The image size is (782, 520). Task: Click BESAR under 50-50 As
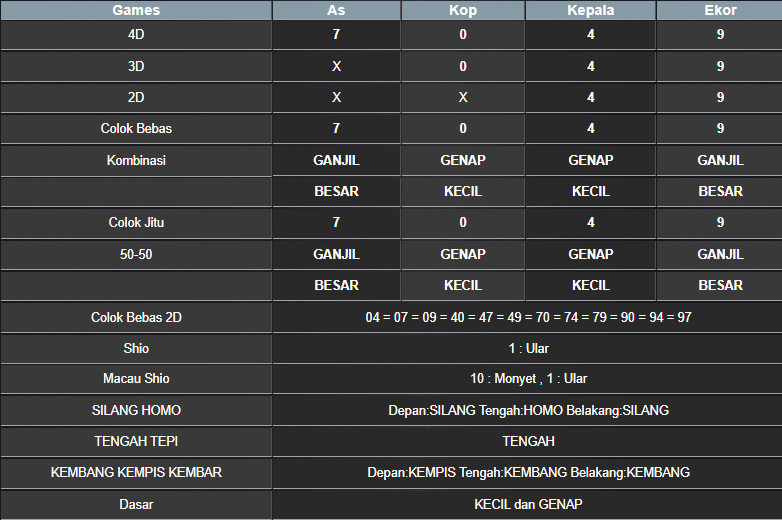click(337, 286)
